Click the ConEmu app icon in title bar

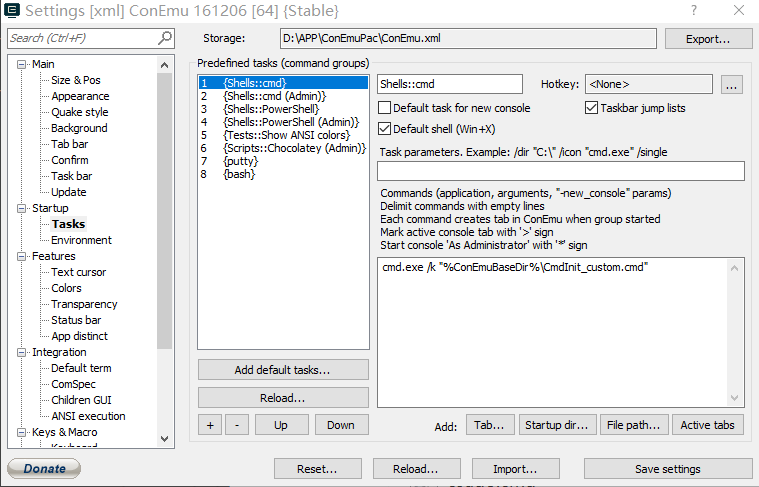point(12,10)
